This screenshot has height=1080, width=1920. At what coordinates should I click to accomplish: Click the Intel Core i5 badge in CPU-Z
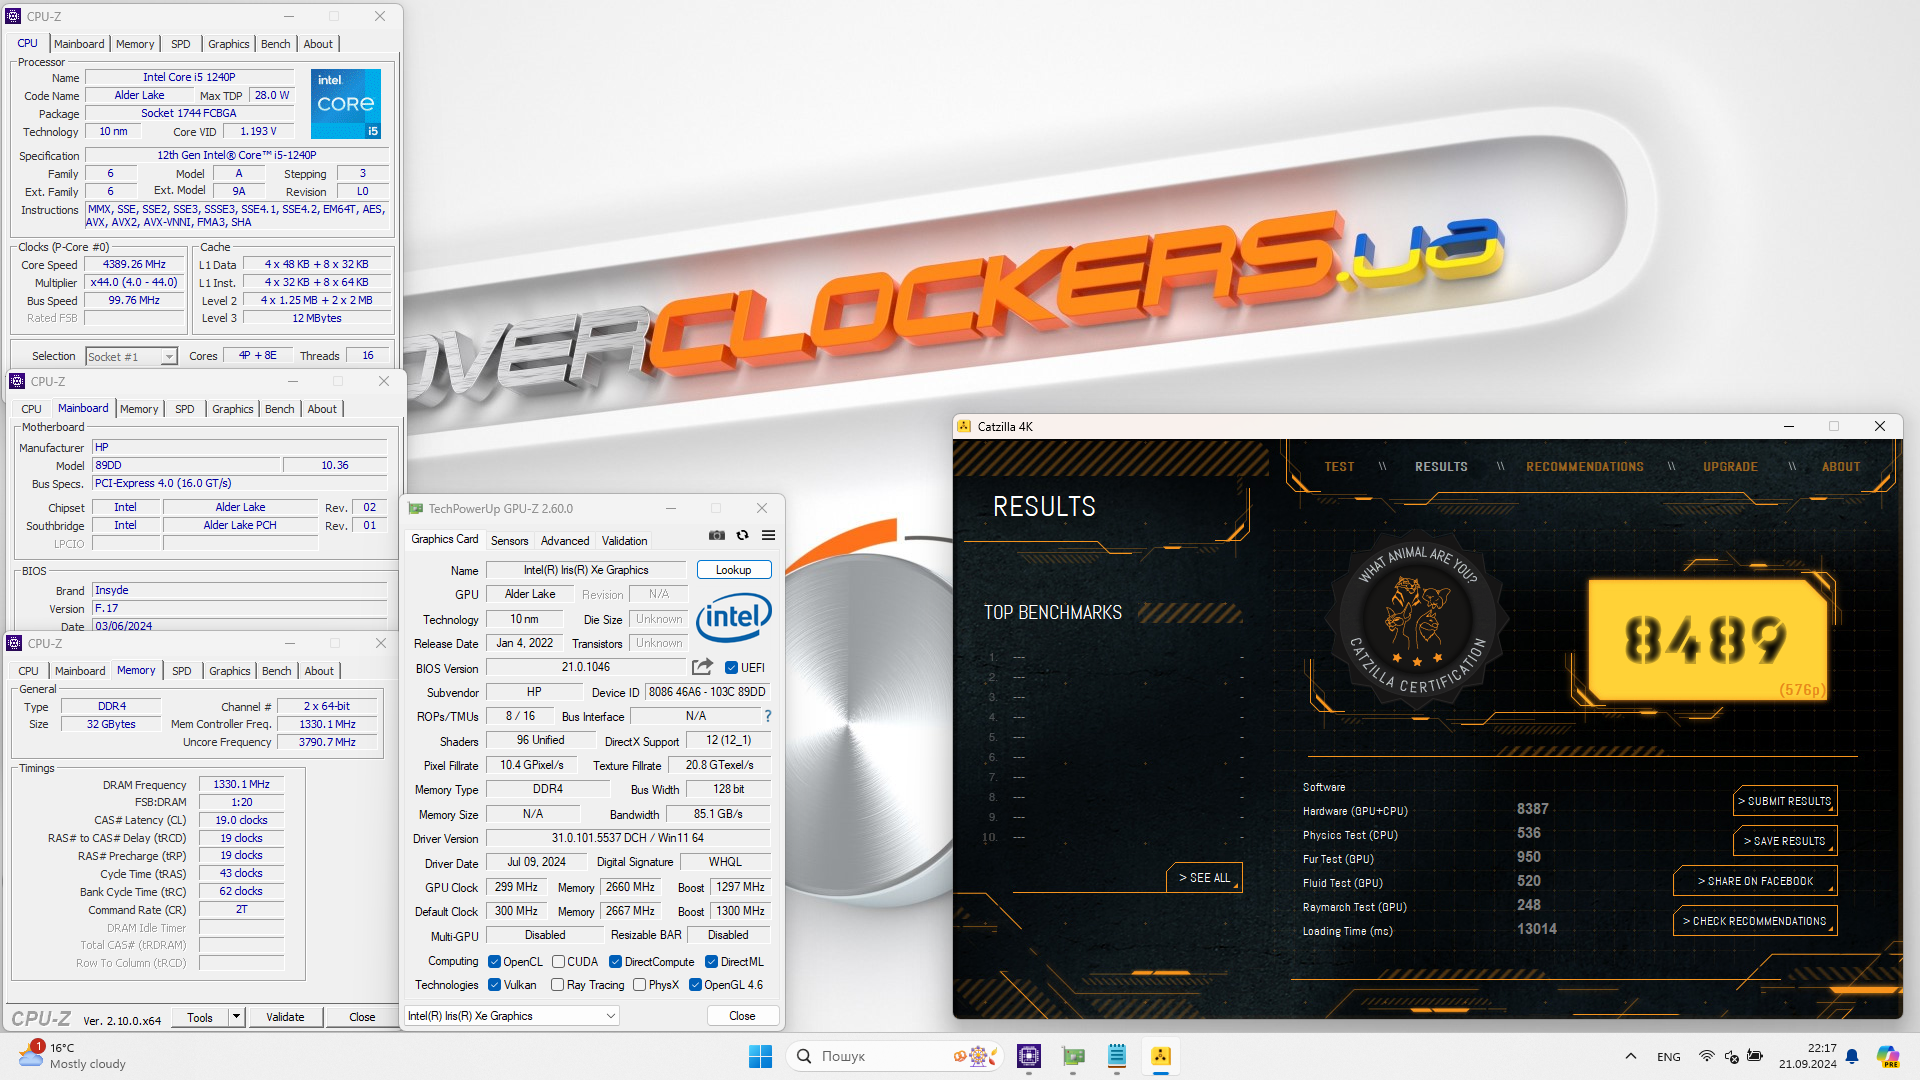pyautogui.click(x=346, y=104)
